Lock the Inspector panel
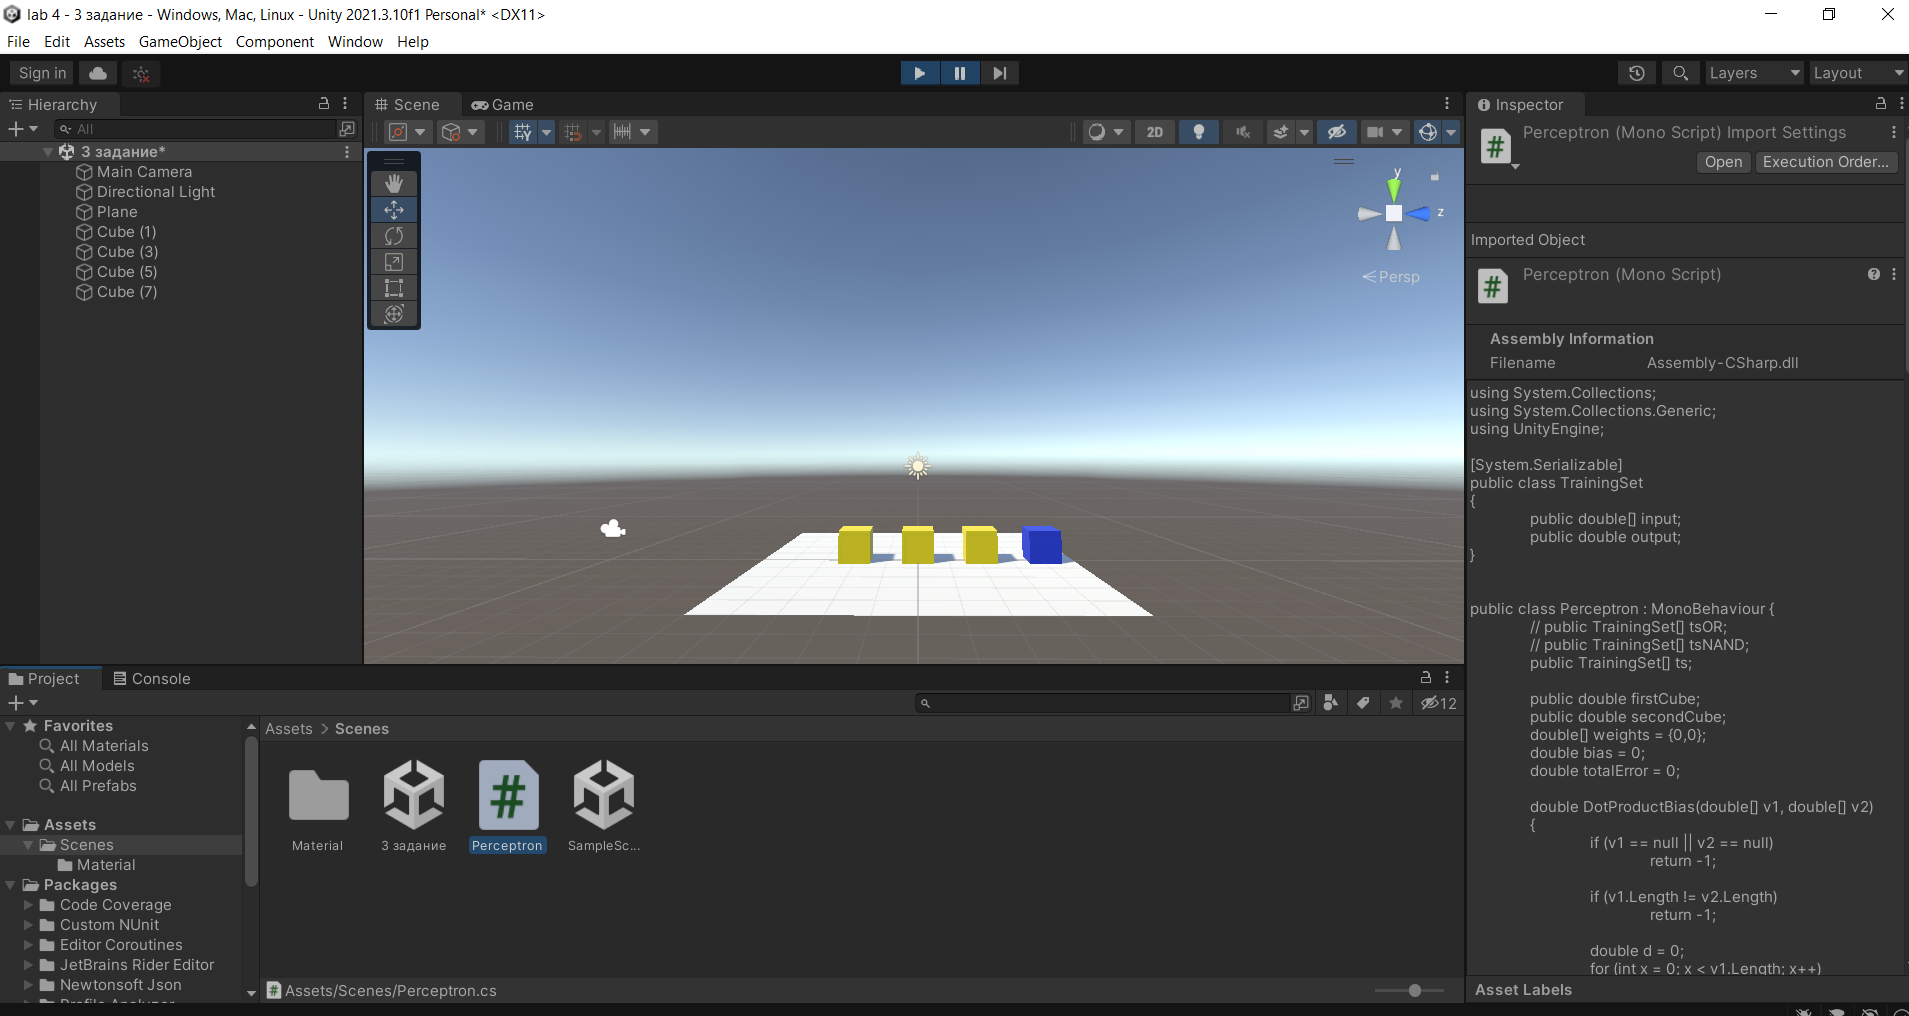Image resolution: width=1909 pixels, height=1016 pixels. coord(1880,104)
